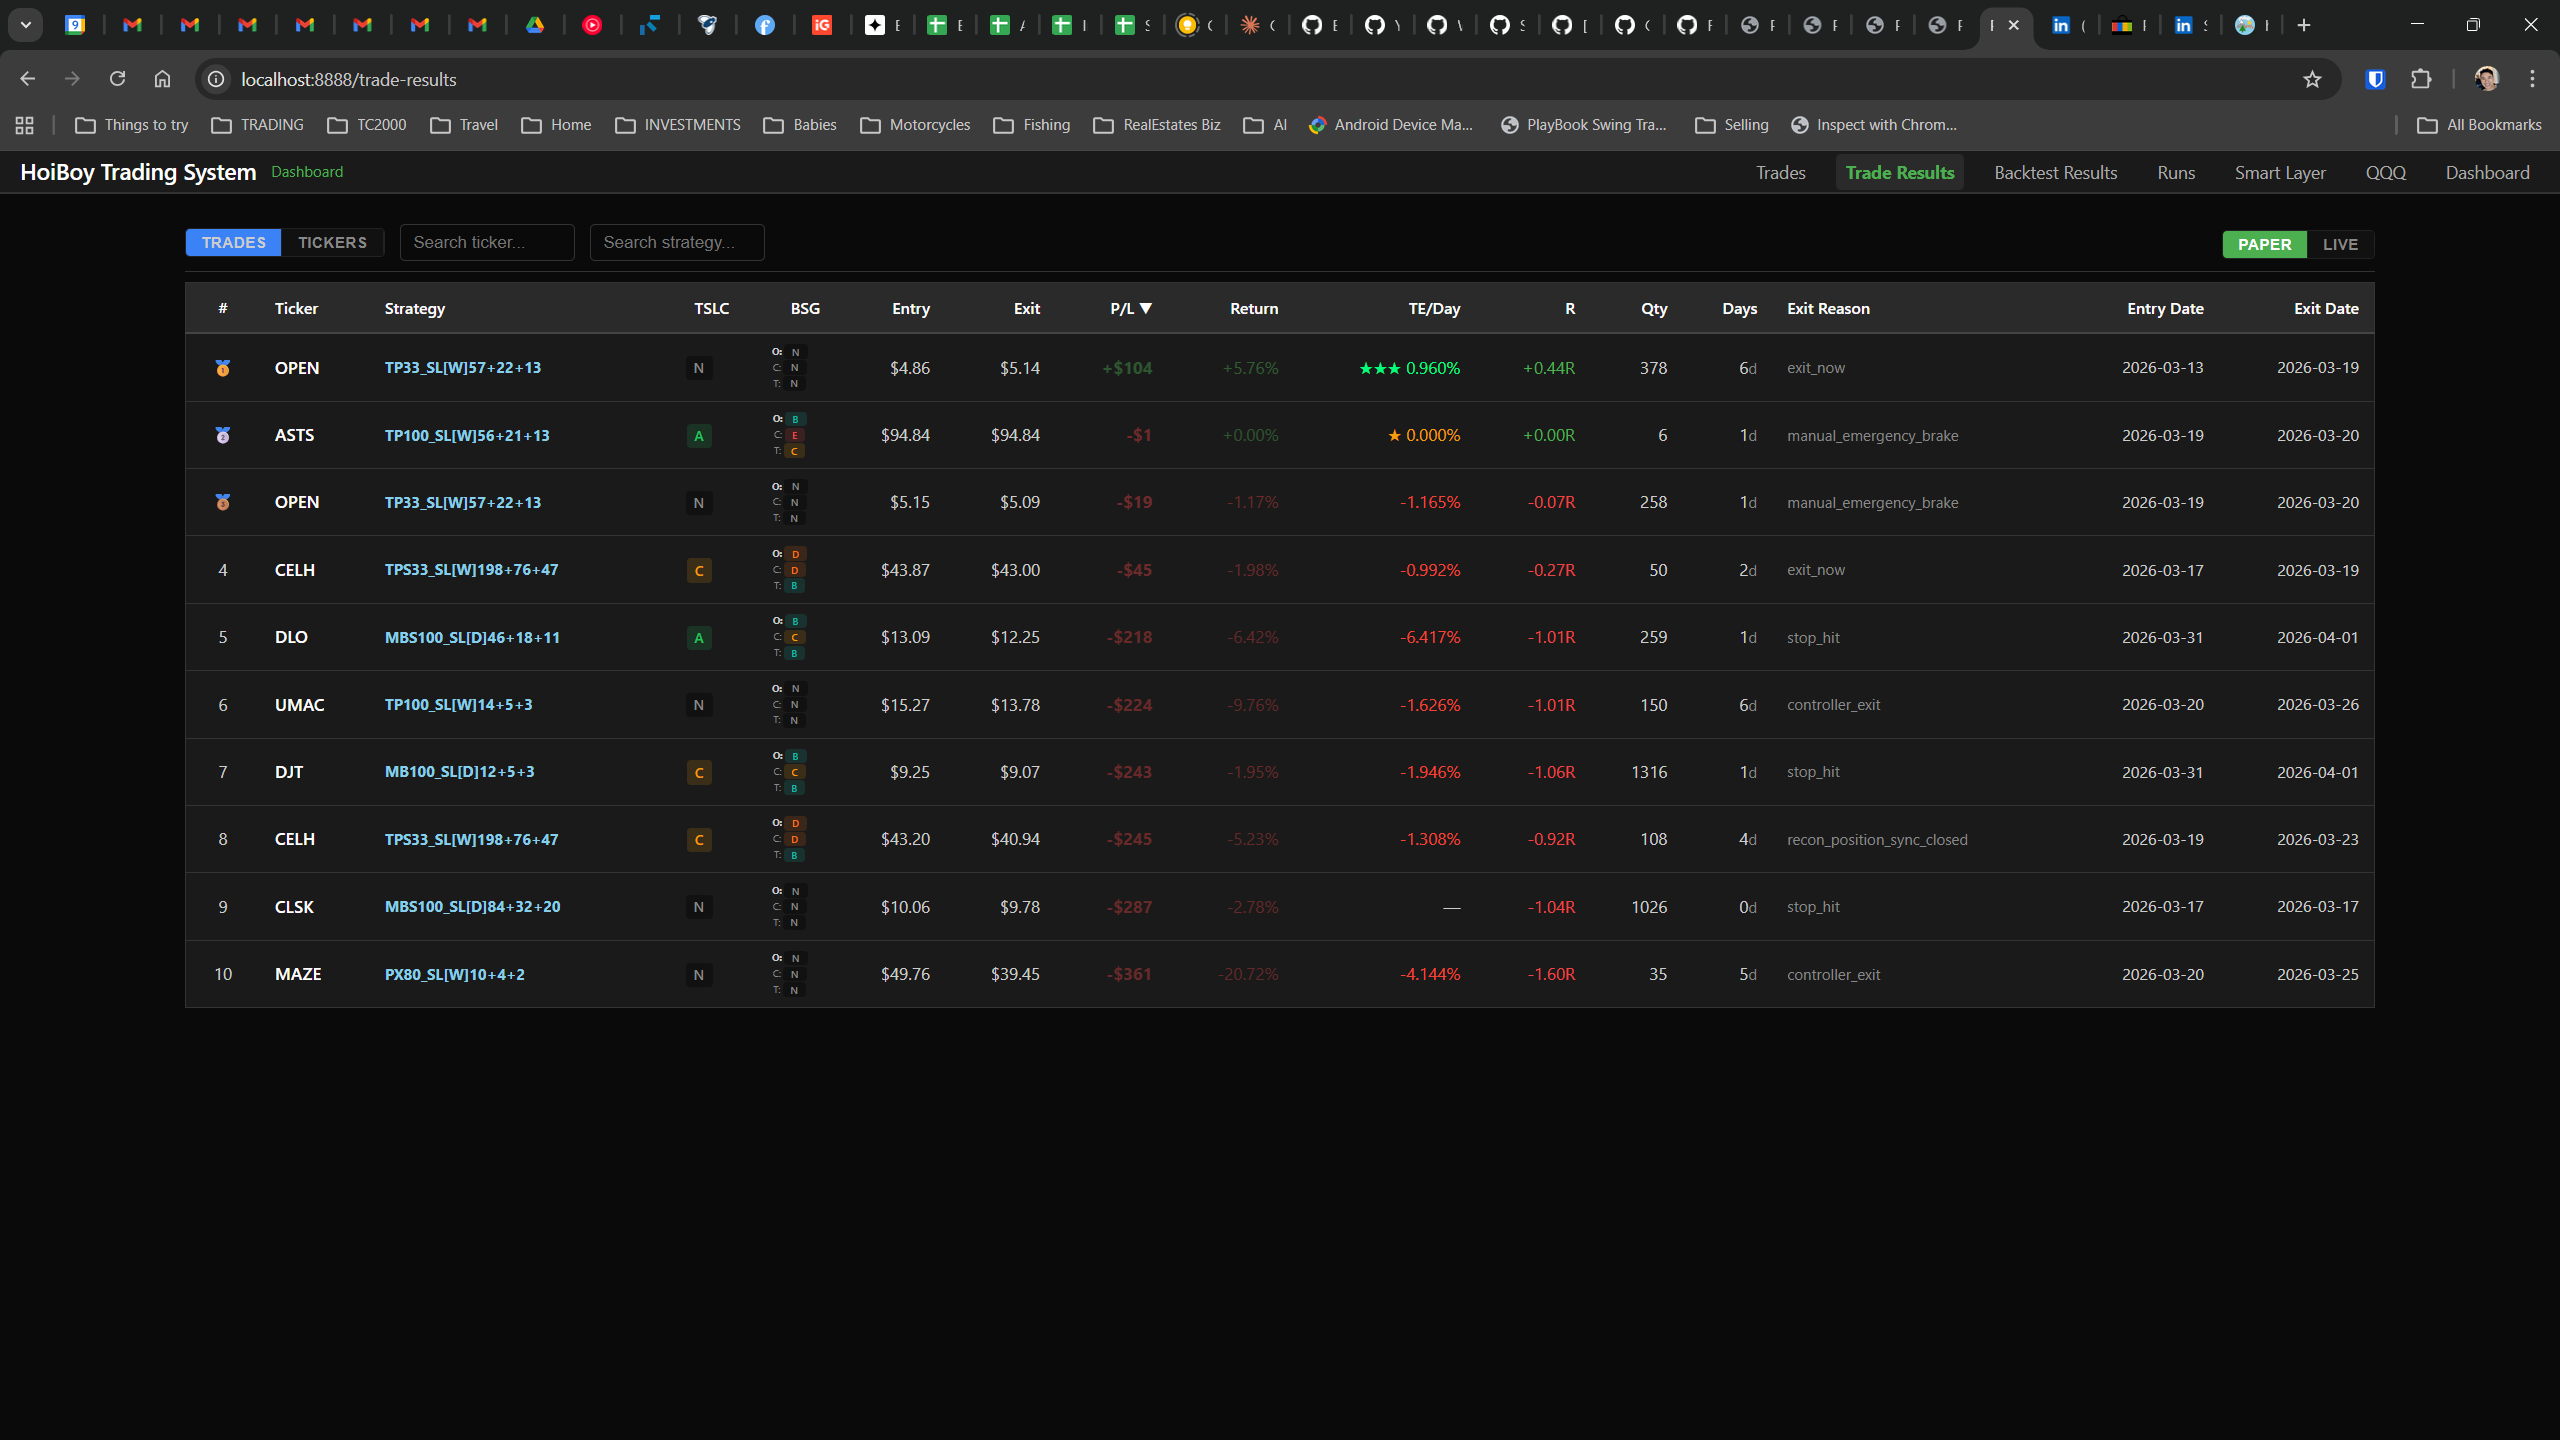The height and width of the screenshot is (1440, 2560).
Task: Open the Bitwarden shield extension icon
Action: tap(2376, 79)
